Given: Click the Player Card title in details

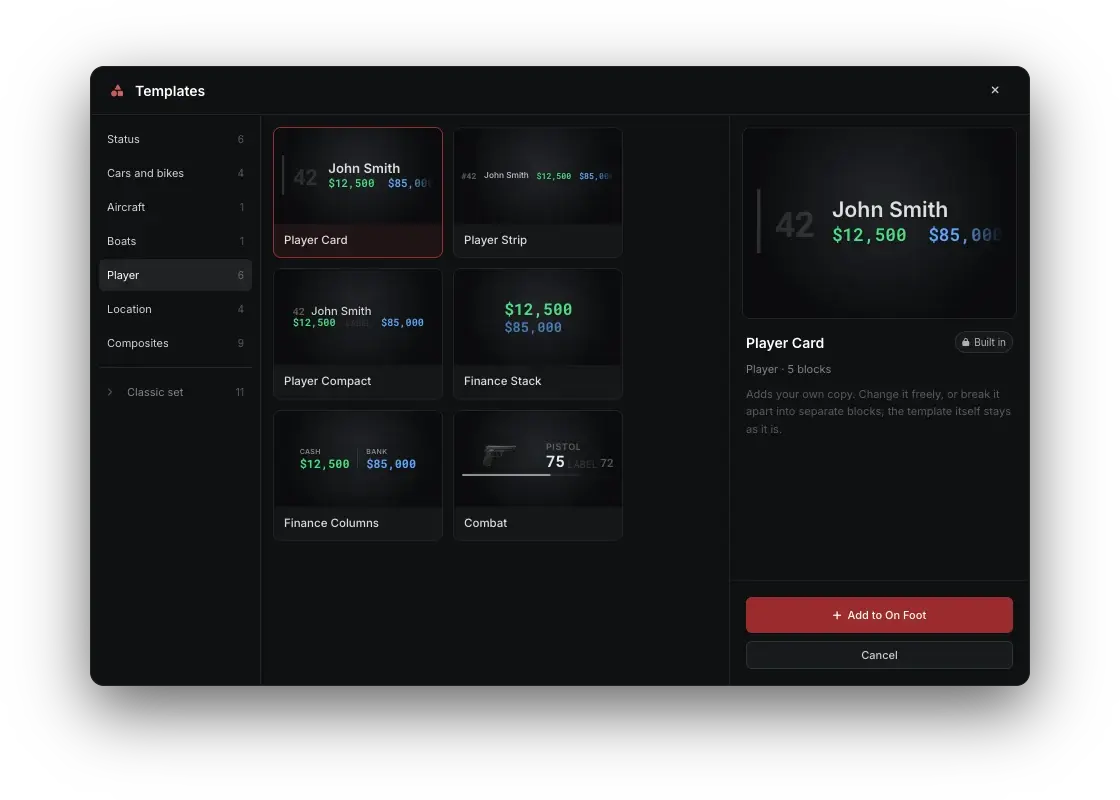Looking at the screenshot, I should point(785,343).
